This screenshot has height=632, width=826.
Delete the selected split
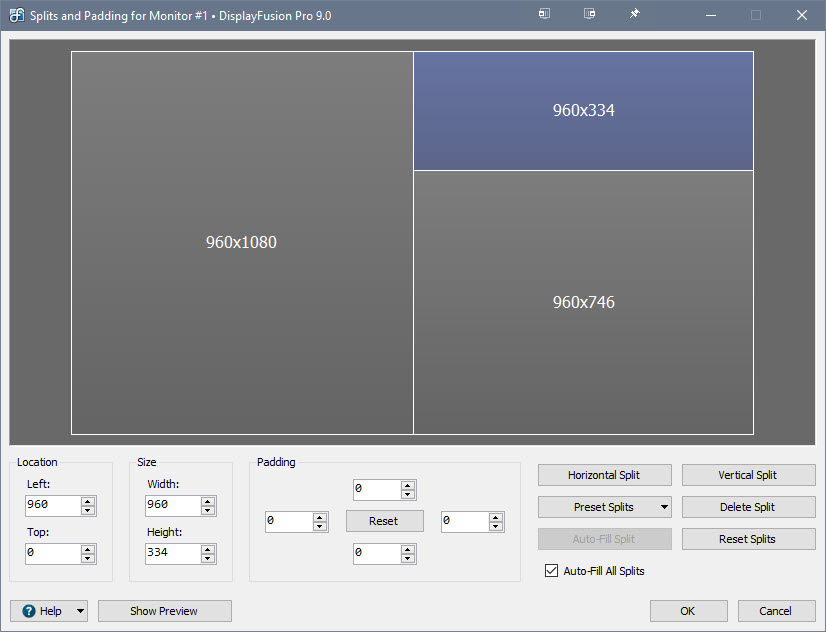coord(748,507)
